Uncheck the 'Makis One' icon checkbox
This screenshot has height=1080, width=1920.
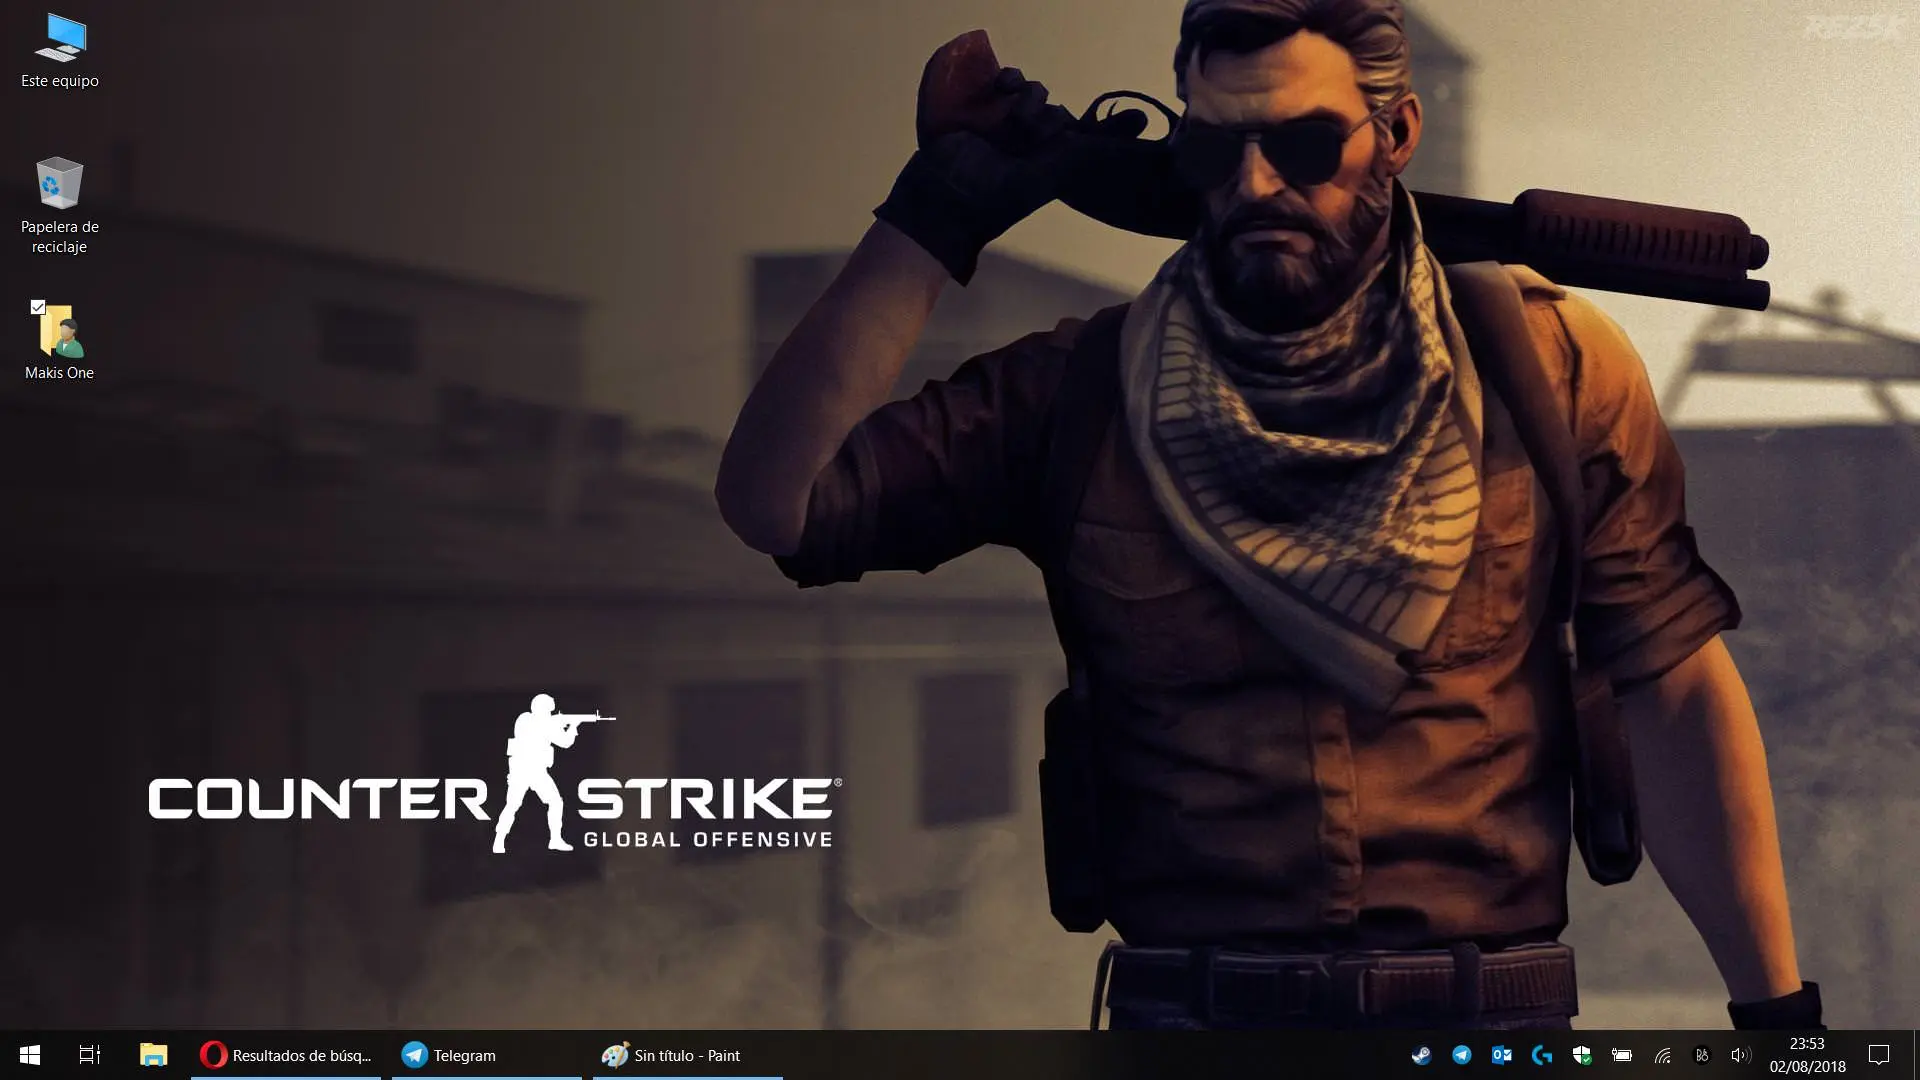38,307
